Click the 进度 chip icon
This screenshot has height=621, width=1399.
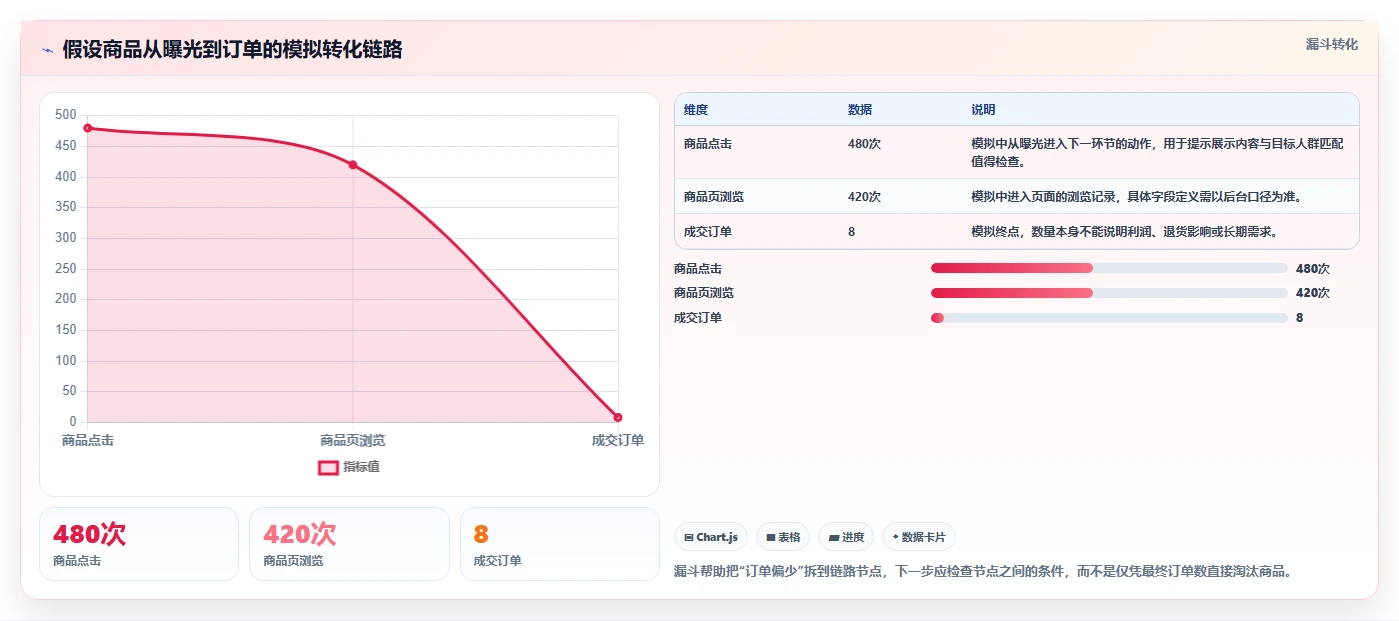tap(833, 537)
